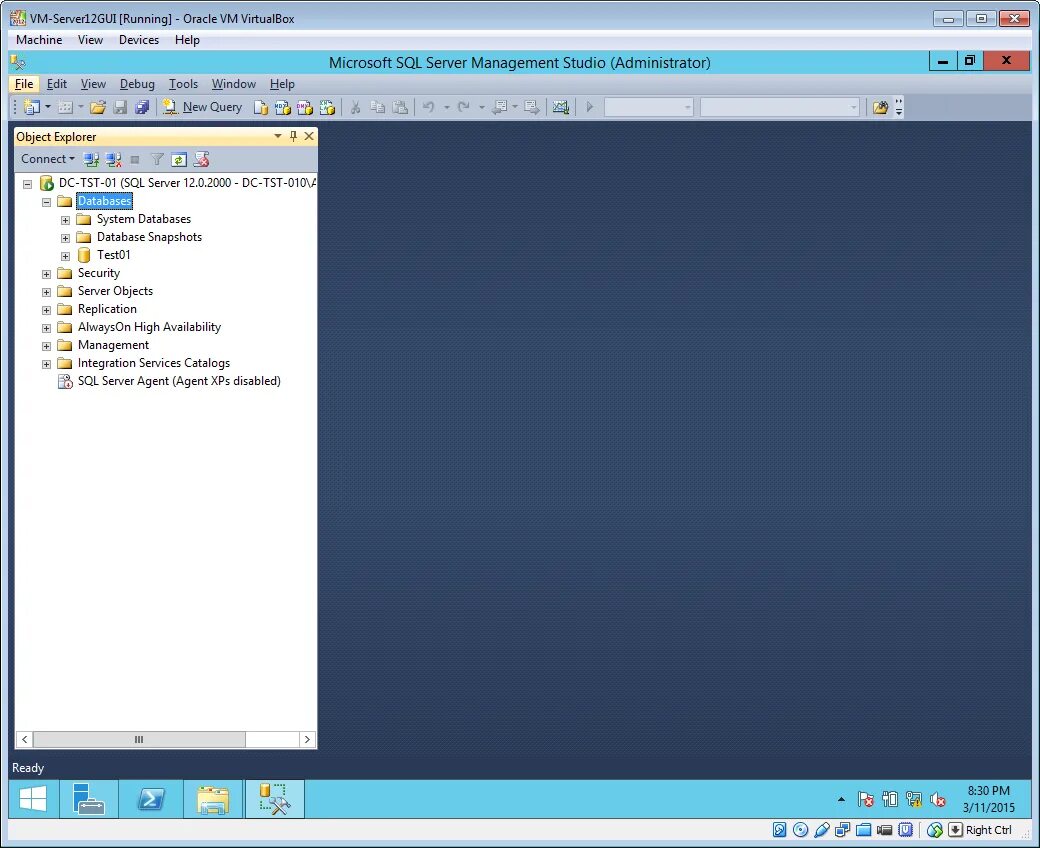
Task: Open PowerShell from taskbar
Action: tap(151, 799)
